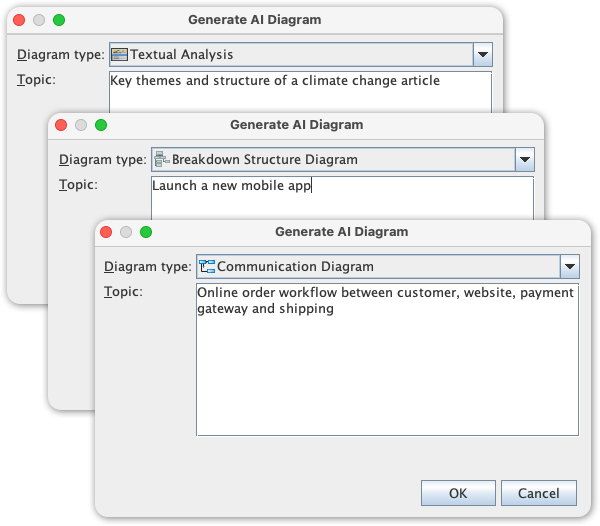
Task: Expand the Communication Diagram dropdown arrow
Action: pos(569,266)
